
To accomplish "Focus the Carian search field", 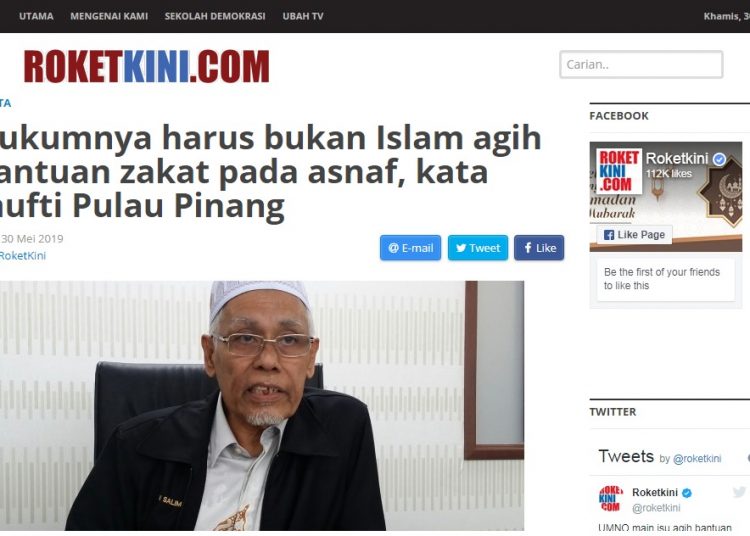I will point(641,65).
